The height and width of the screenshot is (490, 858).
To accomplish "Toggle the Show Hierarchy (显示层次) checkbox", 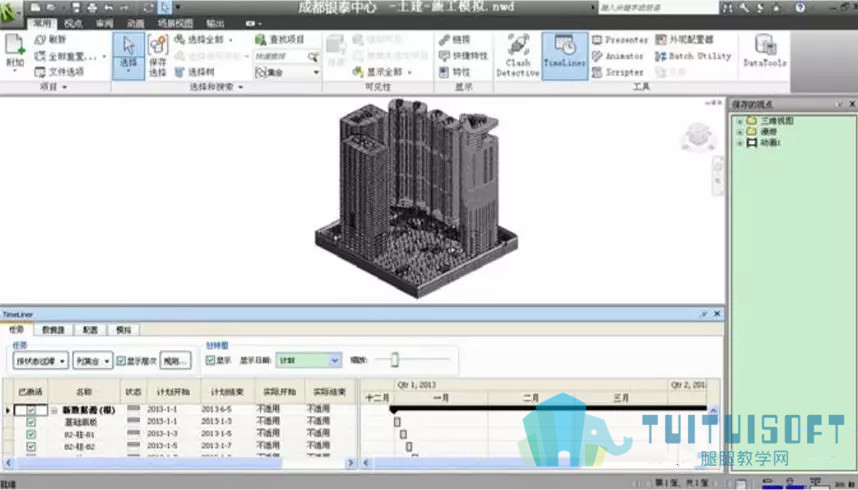I will click(121, 361).
